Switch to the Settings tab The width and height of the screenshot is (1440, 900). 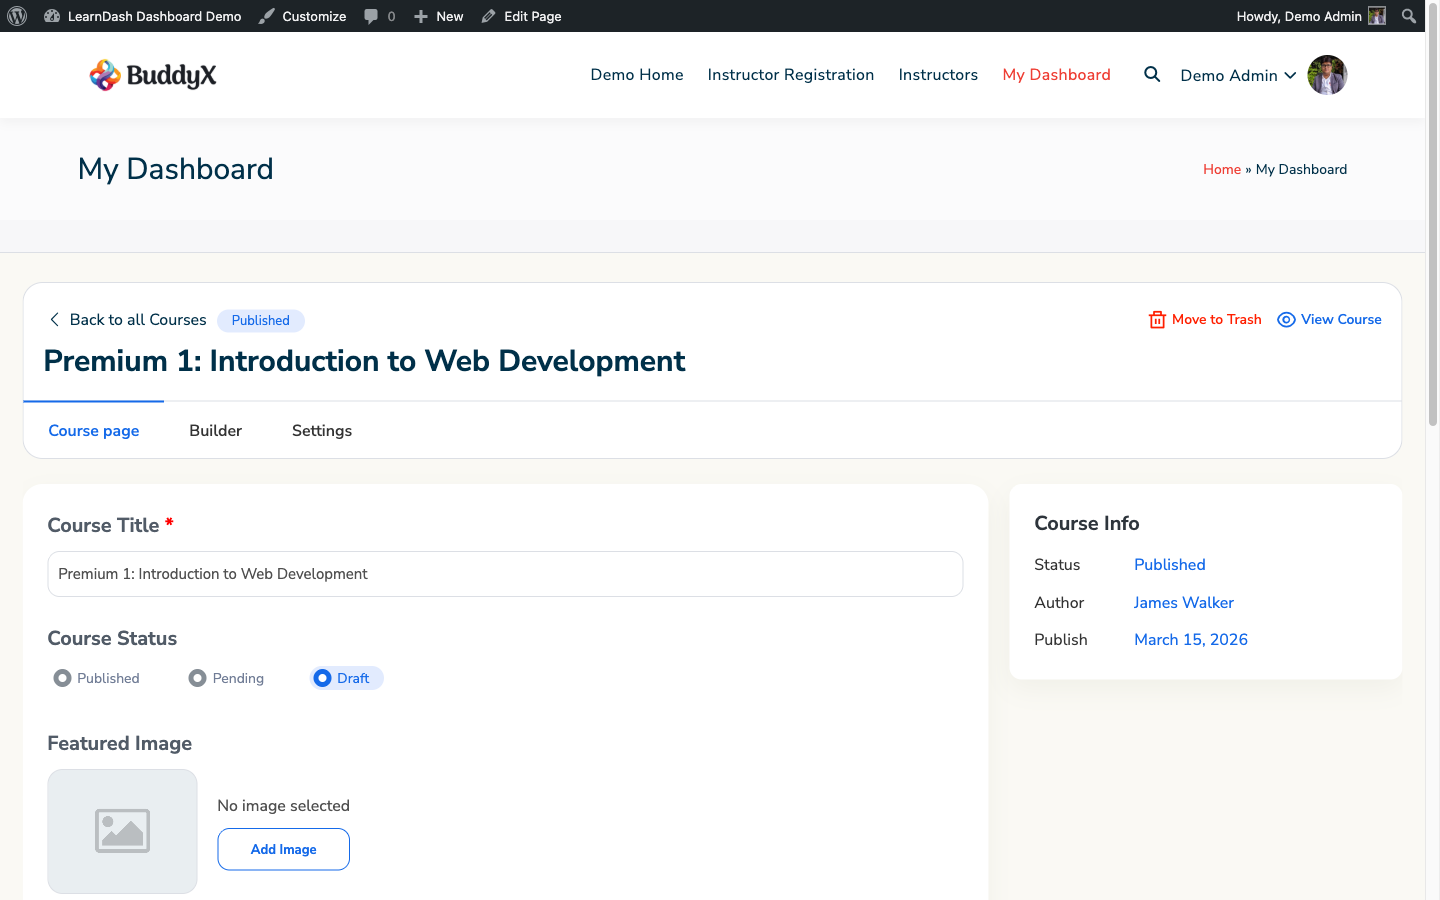coord(321,431)
